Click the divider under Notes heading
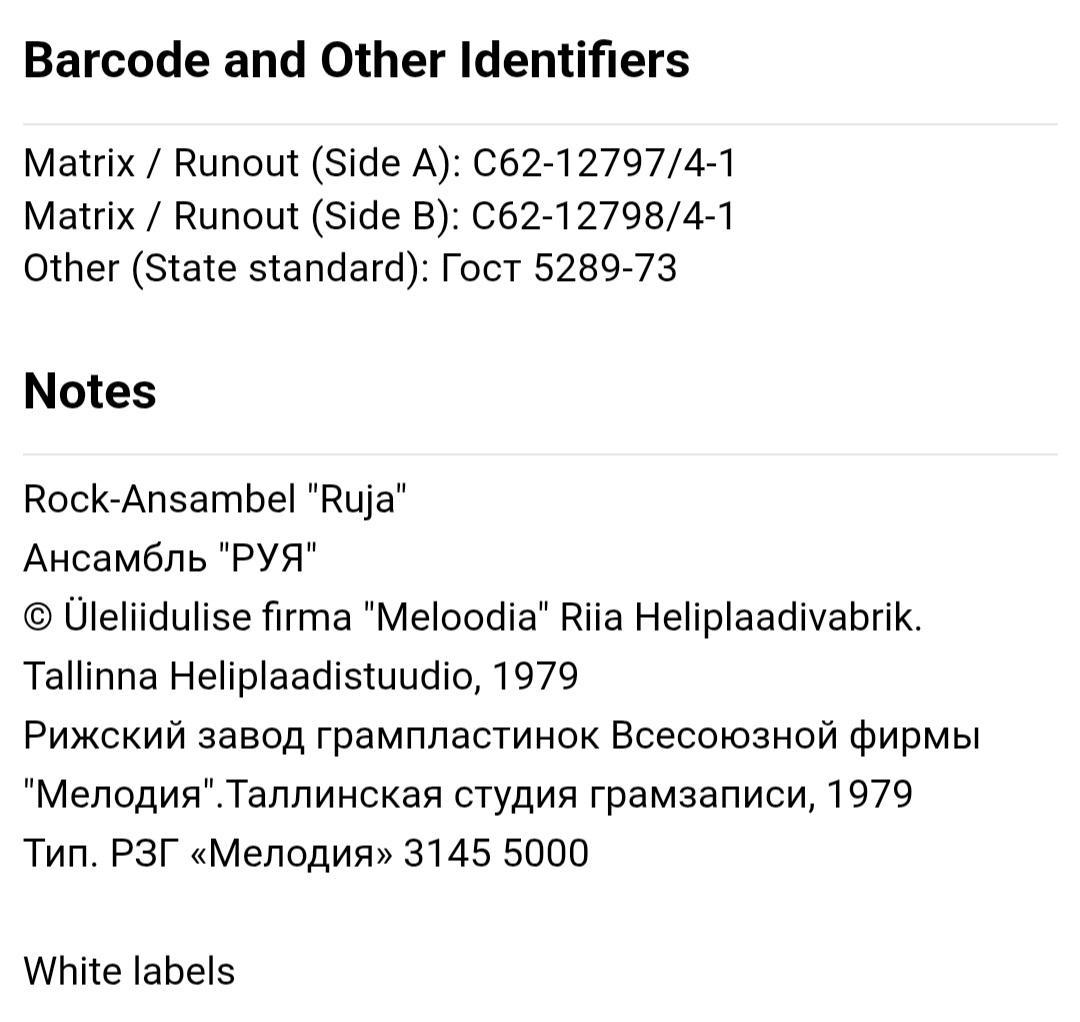Image resolution: width=1080 pixels, height=1022 pixels. (x=540, y=455)
